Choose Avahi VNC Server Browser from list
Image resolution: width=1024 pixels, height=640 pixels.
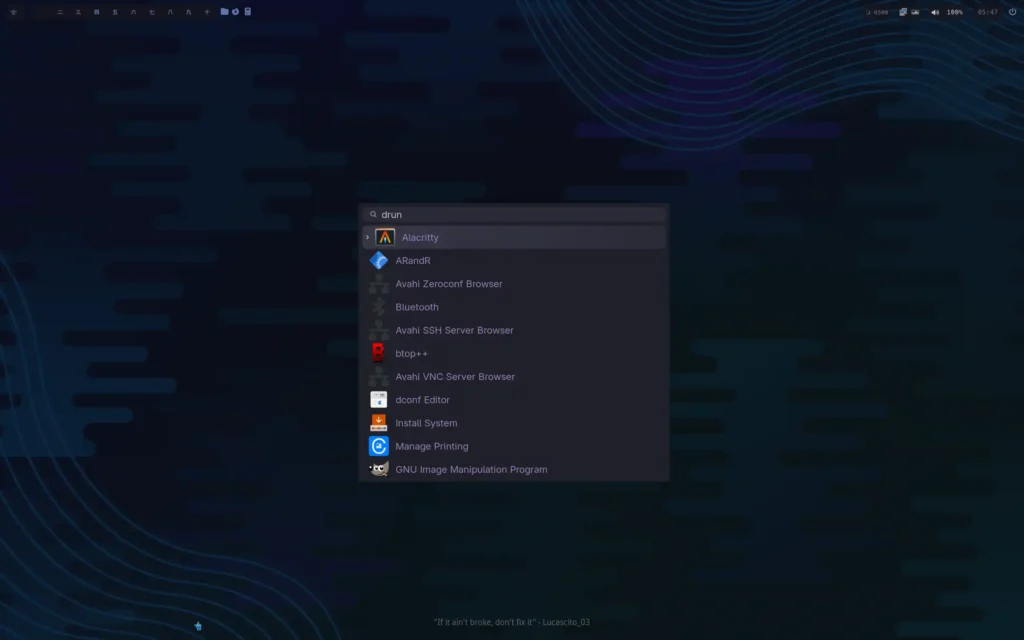click(455, 377)
